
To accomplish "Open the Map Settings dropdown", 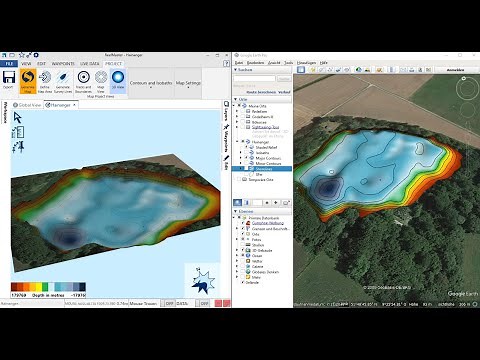I will click(x=188, y=83).
